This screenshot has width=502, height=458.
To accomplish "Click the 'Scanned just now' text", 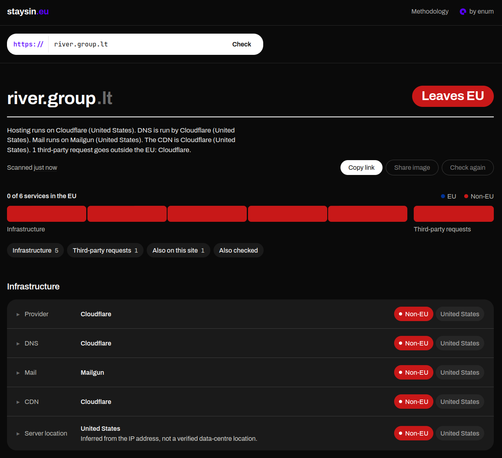I will pyautogui.click(x=32, y=168).
